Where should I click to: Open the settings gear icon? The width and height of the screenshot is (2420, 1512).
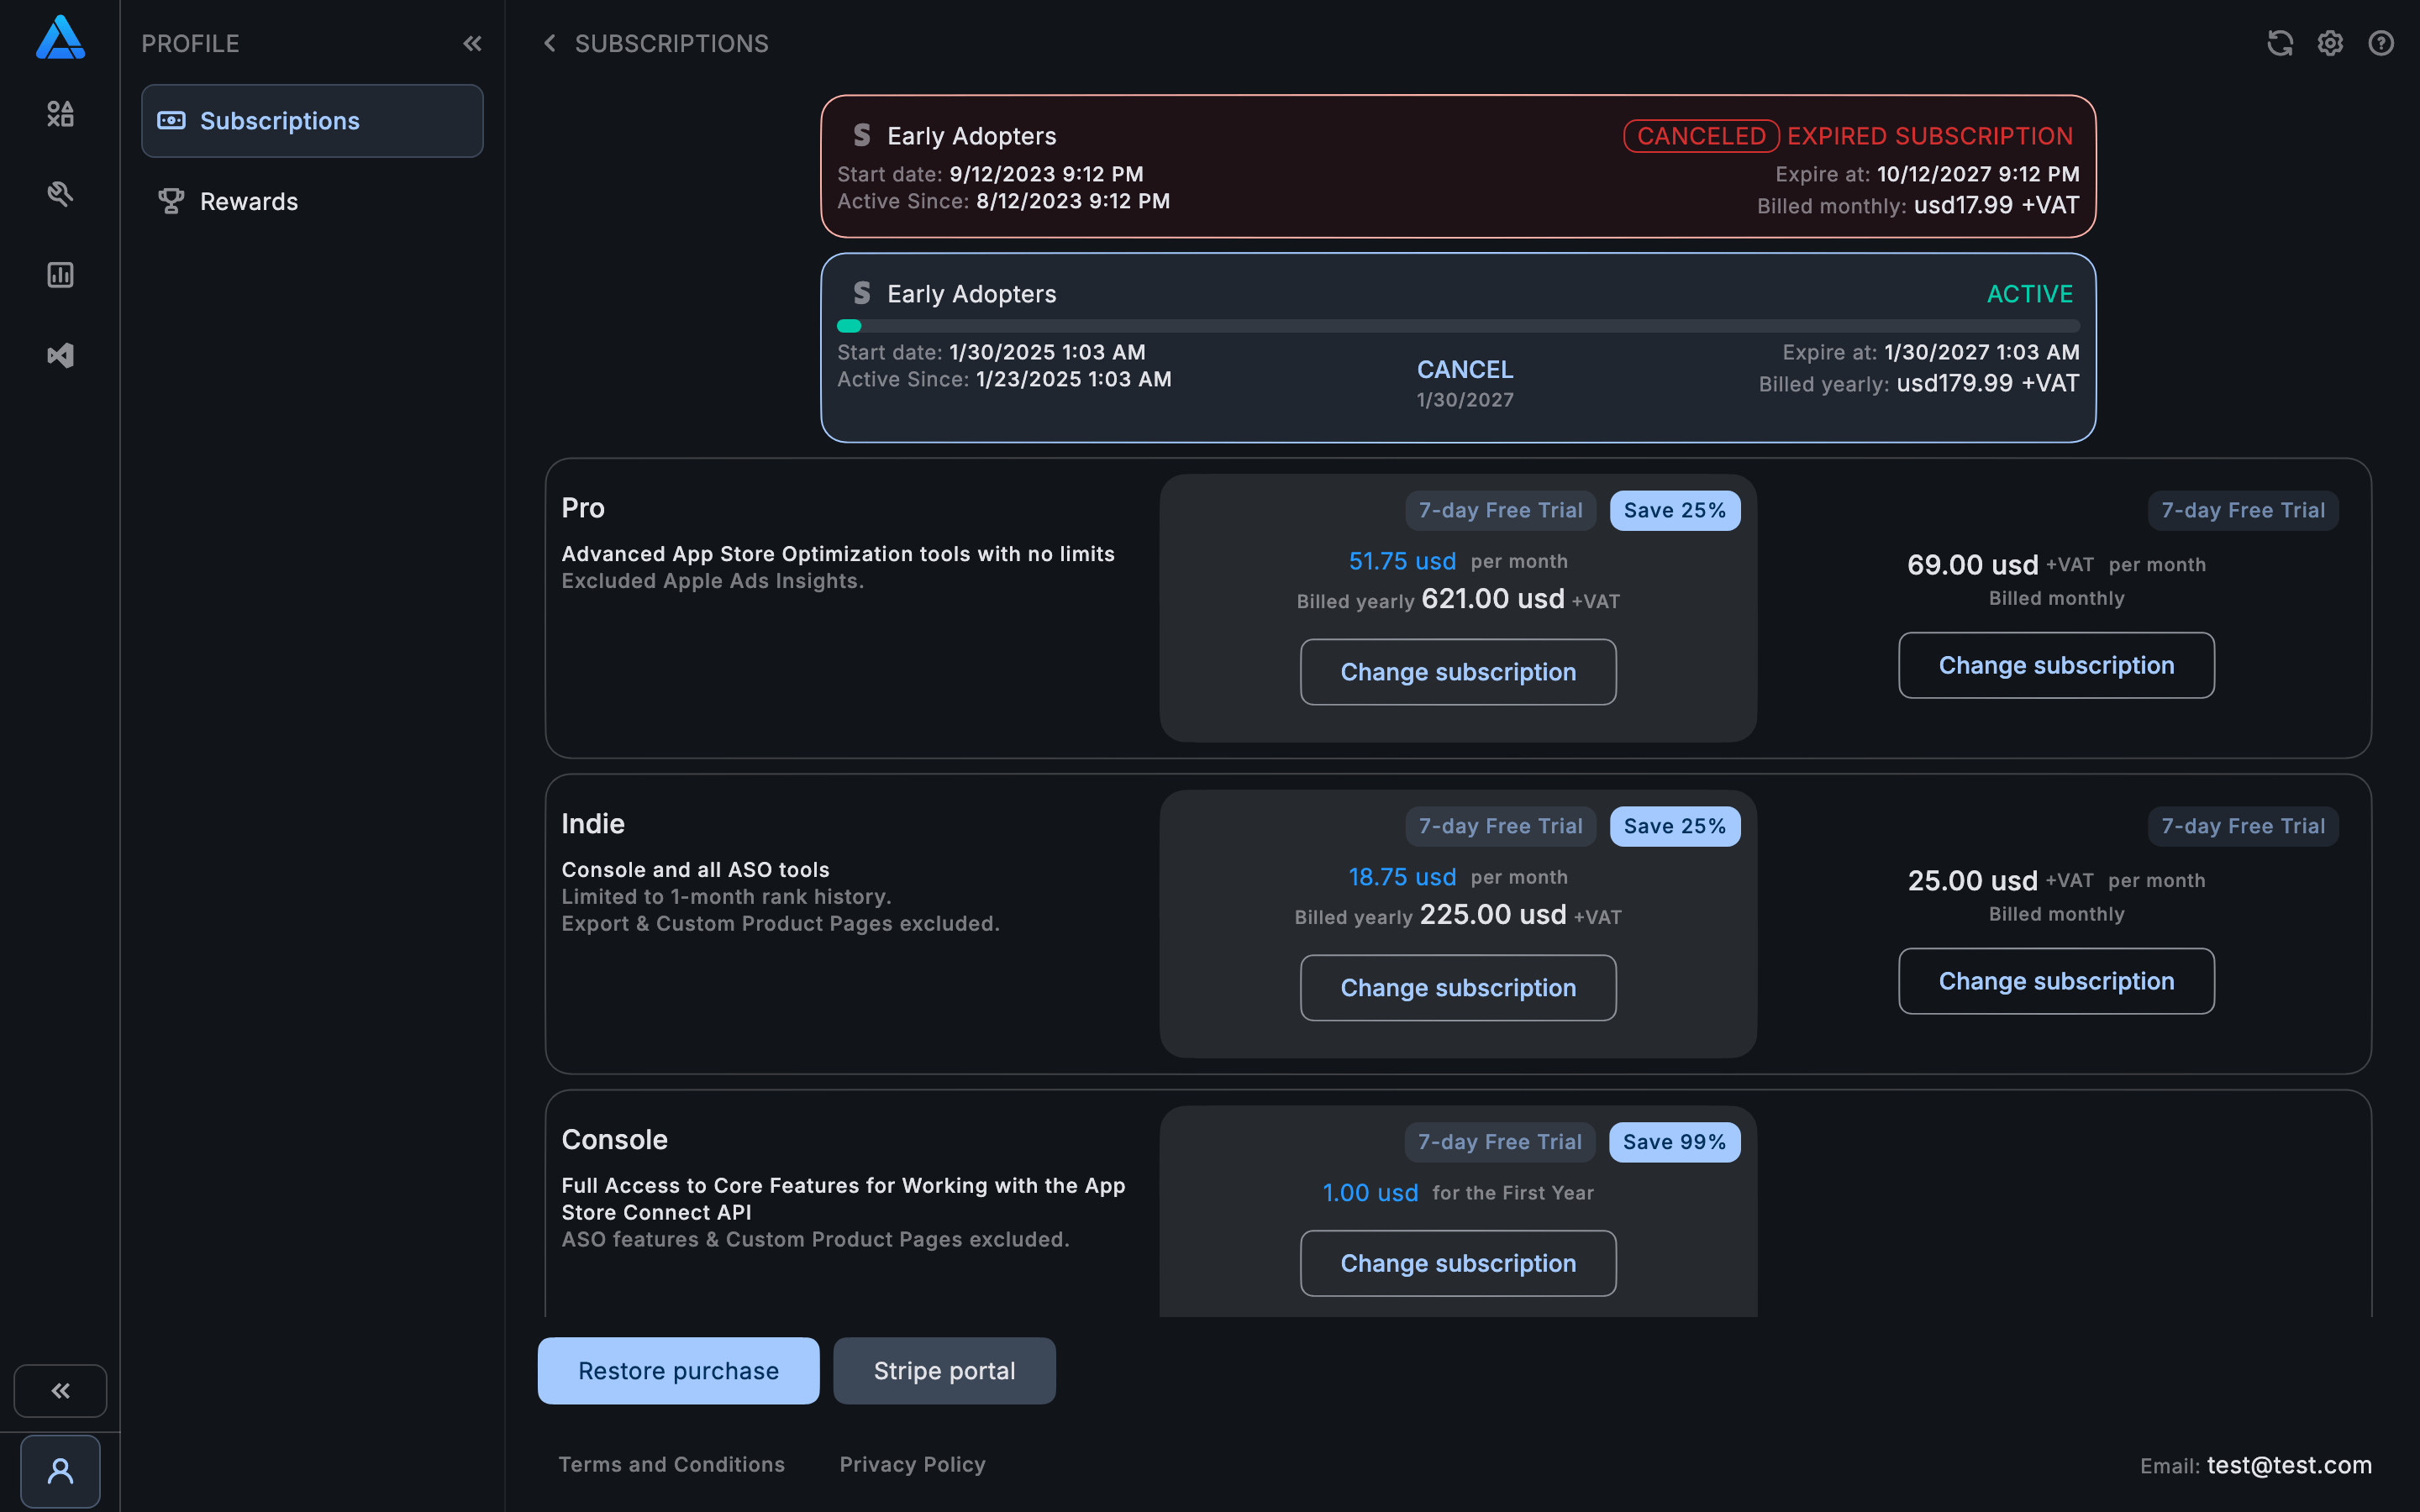[2330, 43]
